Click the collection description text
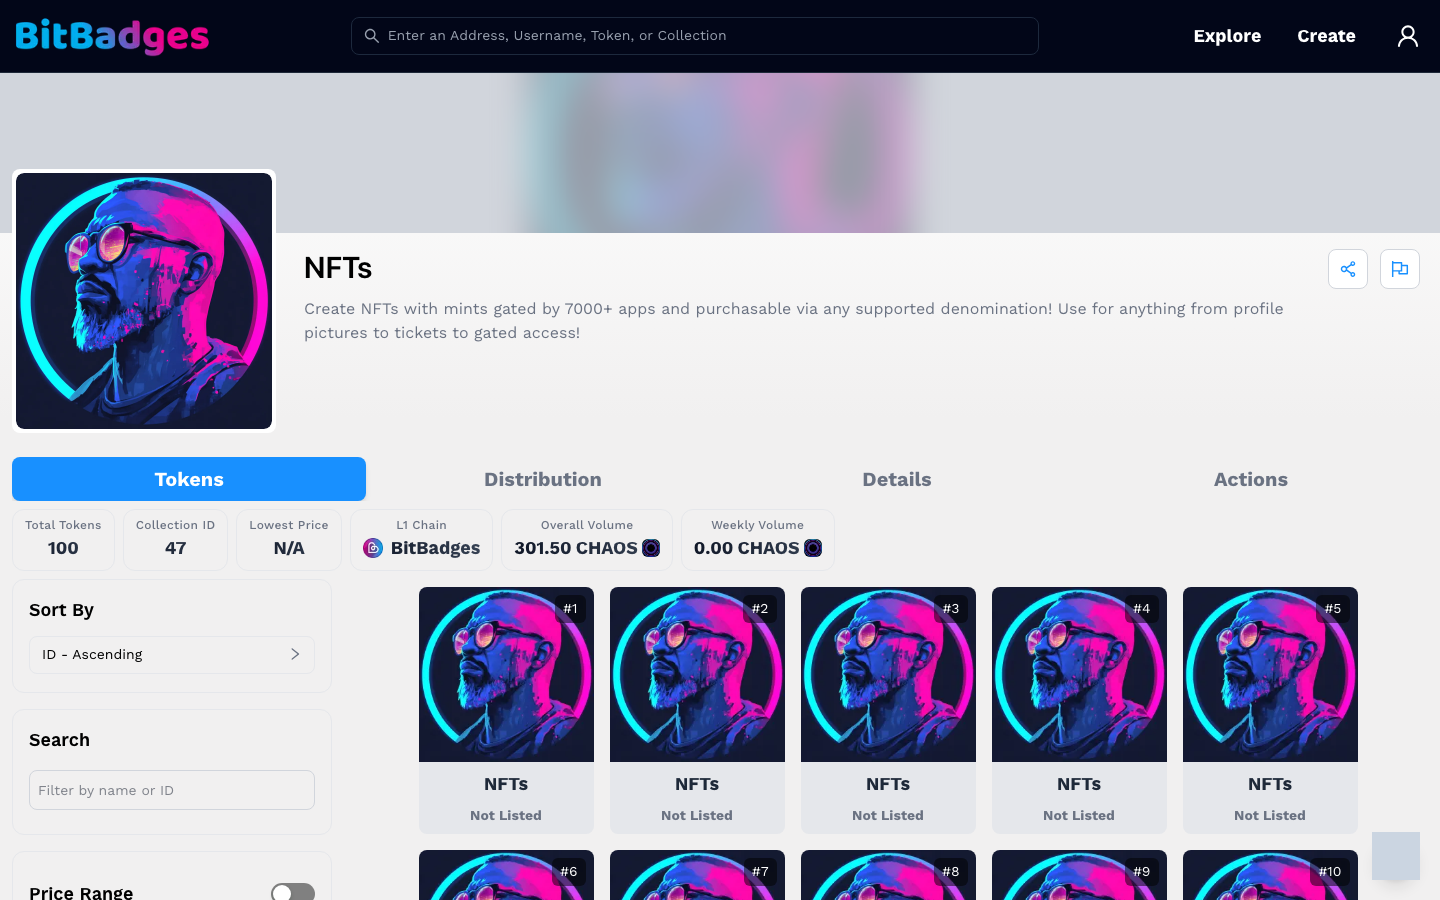The width and height of the screenshot is (1440, 900). 794,321
